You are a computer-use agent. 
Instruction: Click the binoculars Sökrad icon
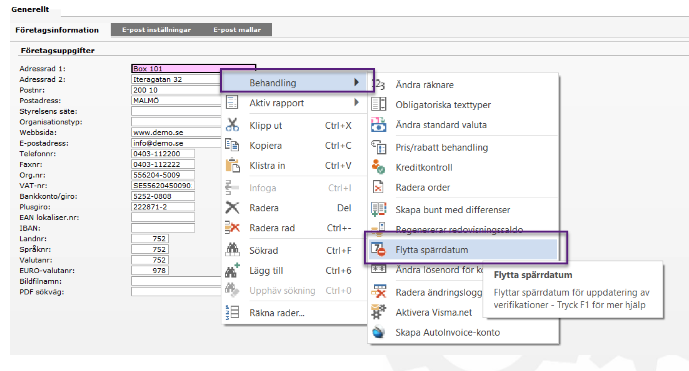[232, 249]
